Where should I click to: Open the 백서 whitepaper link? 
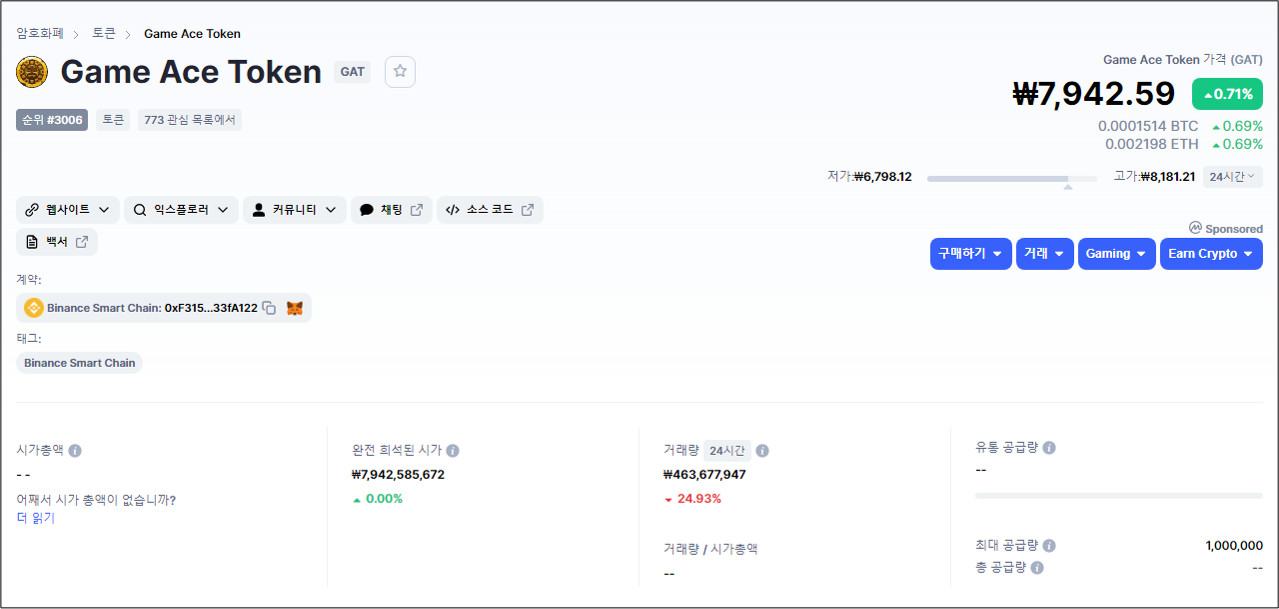click(57, 242)
